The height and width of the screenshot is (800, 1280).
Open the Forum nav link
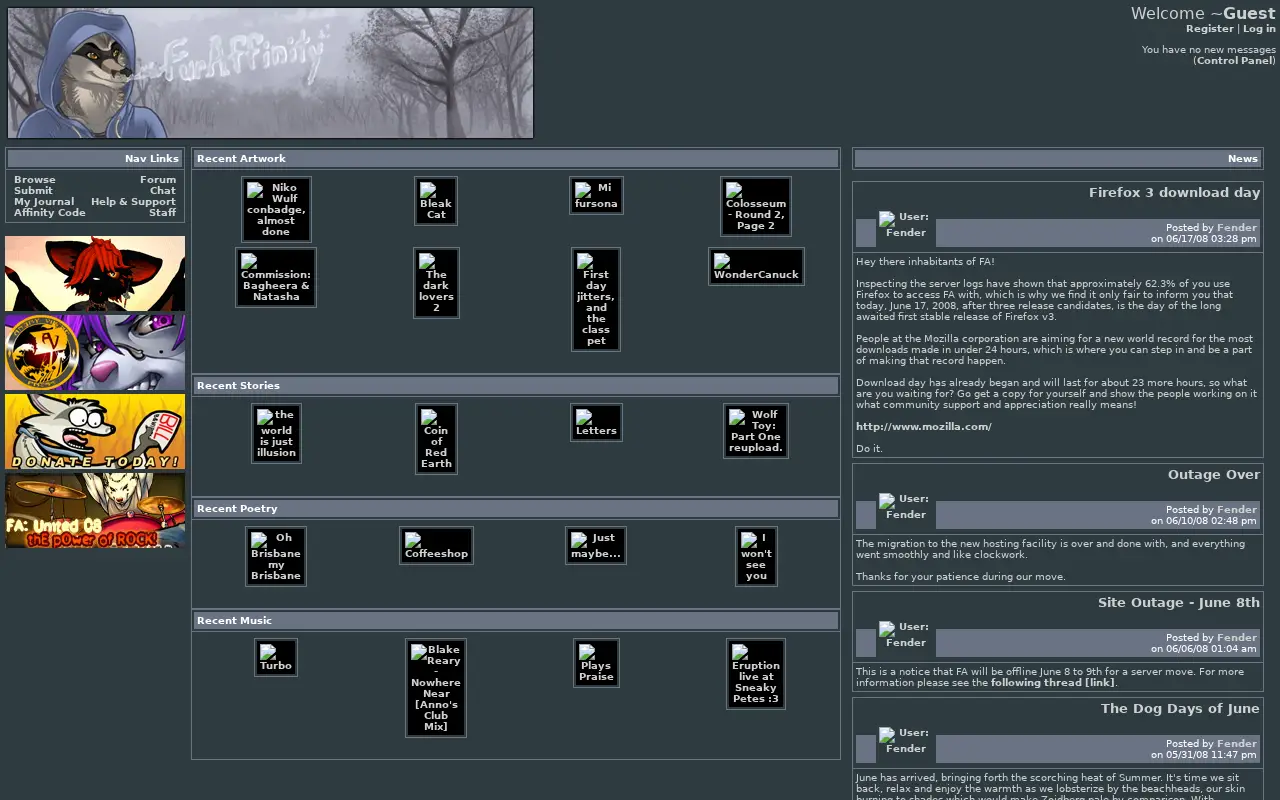[x=158, y=180]
